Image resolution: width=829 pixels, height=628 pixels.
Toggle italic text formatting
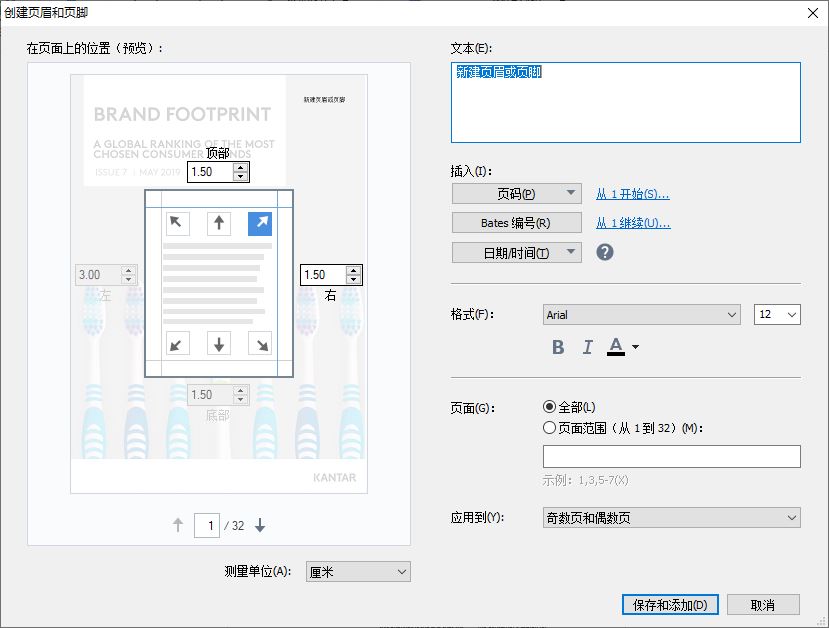tap(587, 347)
